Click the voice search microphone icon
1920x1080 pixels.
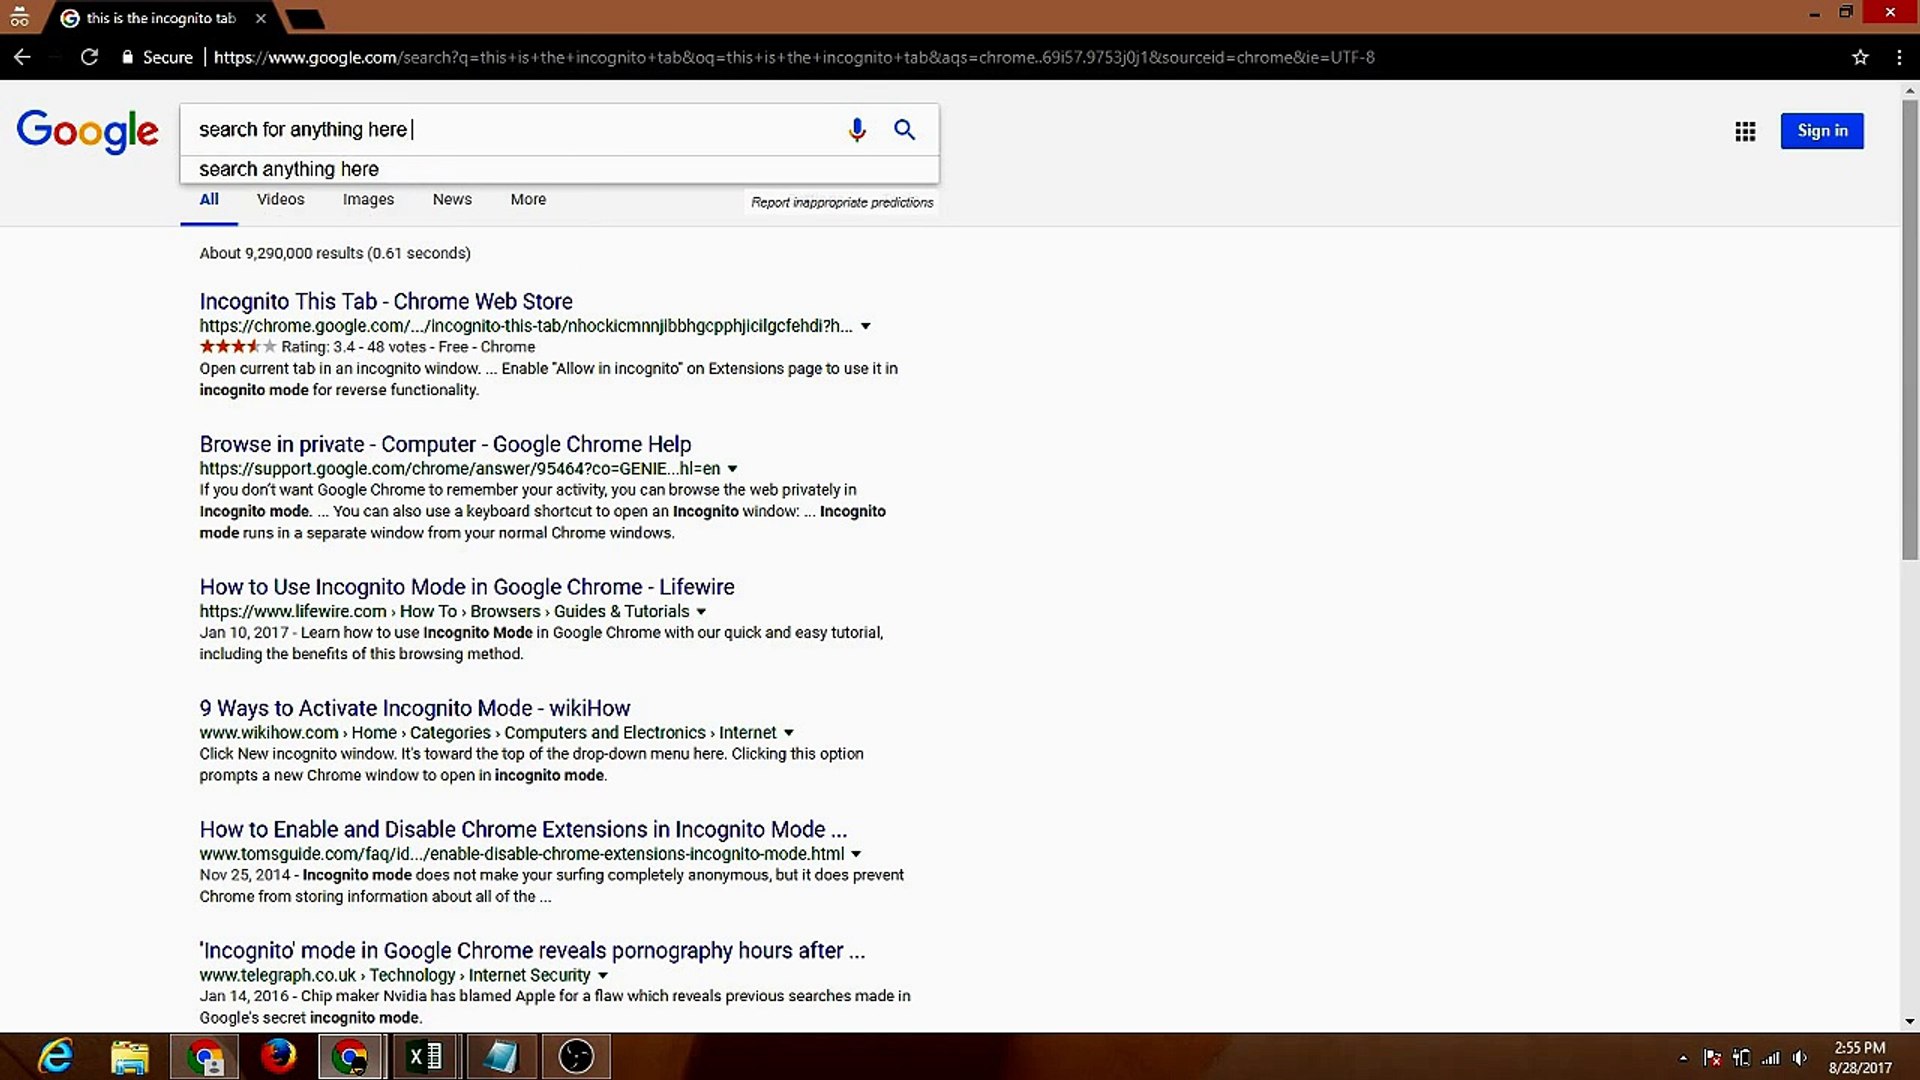856,130
